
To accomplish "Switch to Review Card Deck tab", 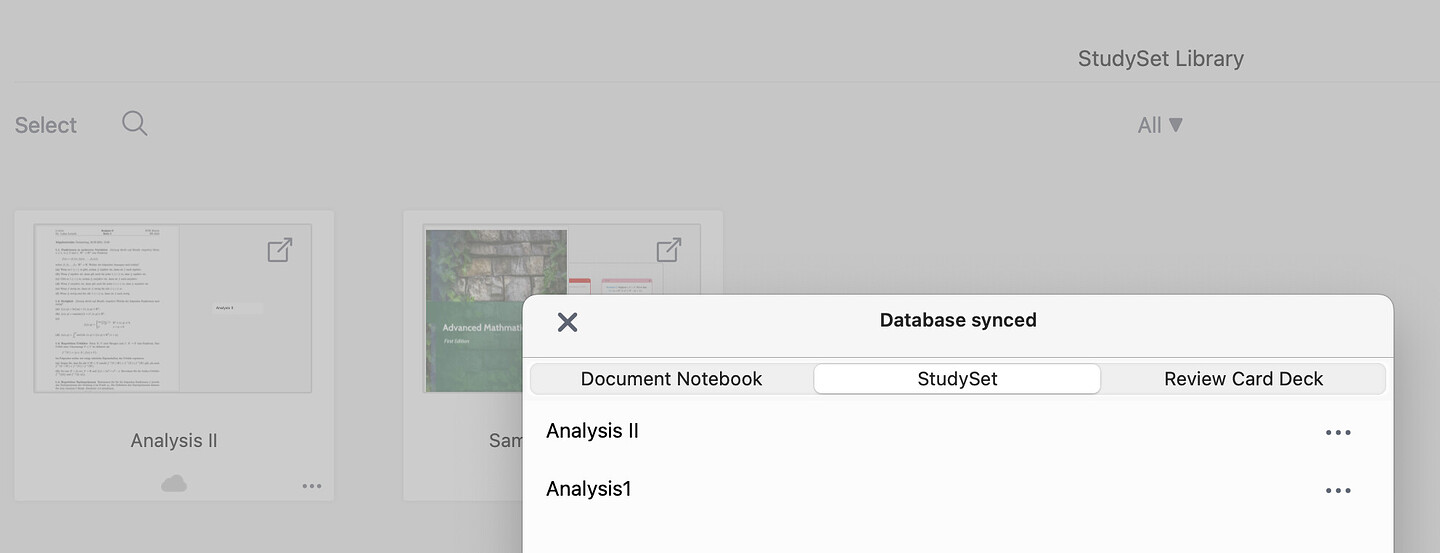I will tap(1243, 379).
